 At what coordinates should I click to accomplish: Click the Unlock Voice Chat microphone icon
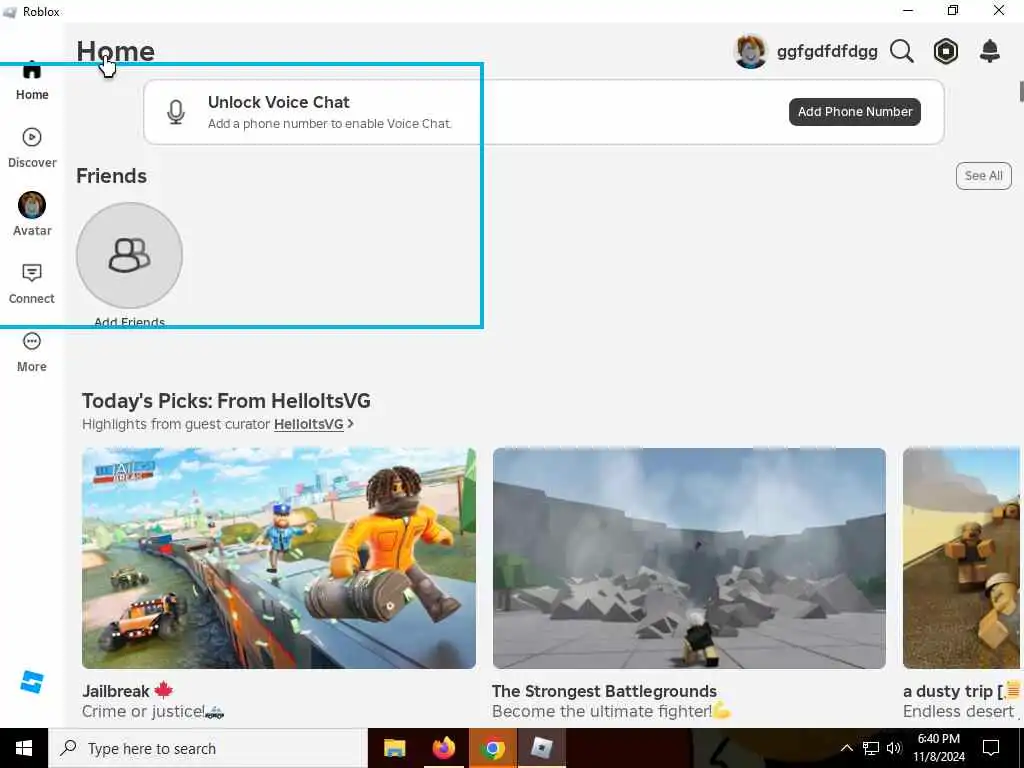coord(176,112)
